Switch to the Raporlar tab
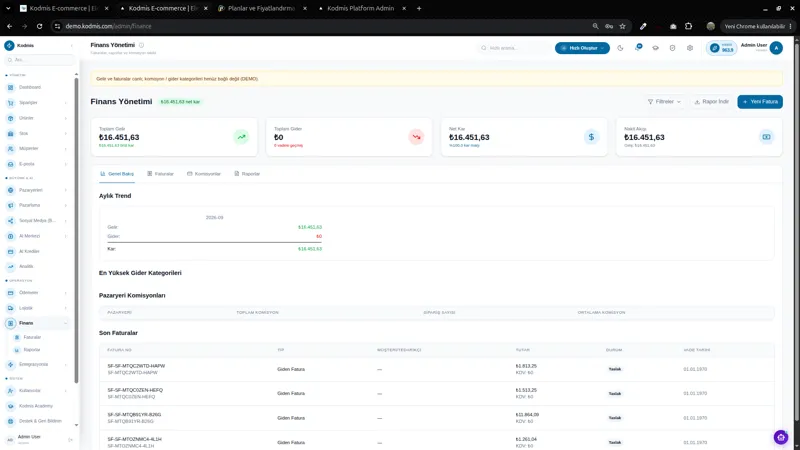 (x=247, y=174)
